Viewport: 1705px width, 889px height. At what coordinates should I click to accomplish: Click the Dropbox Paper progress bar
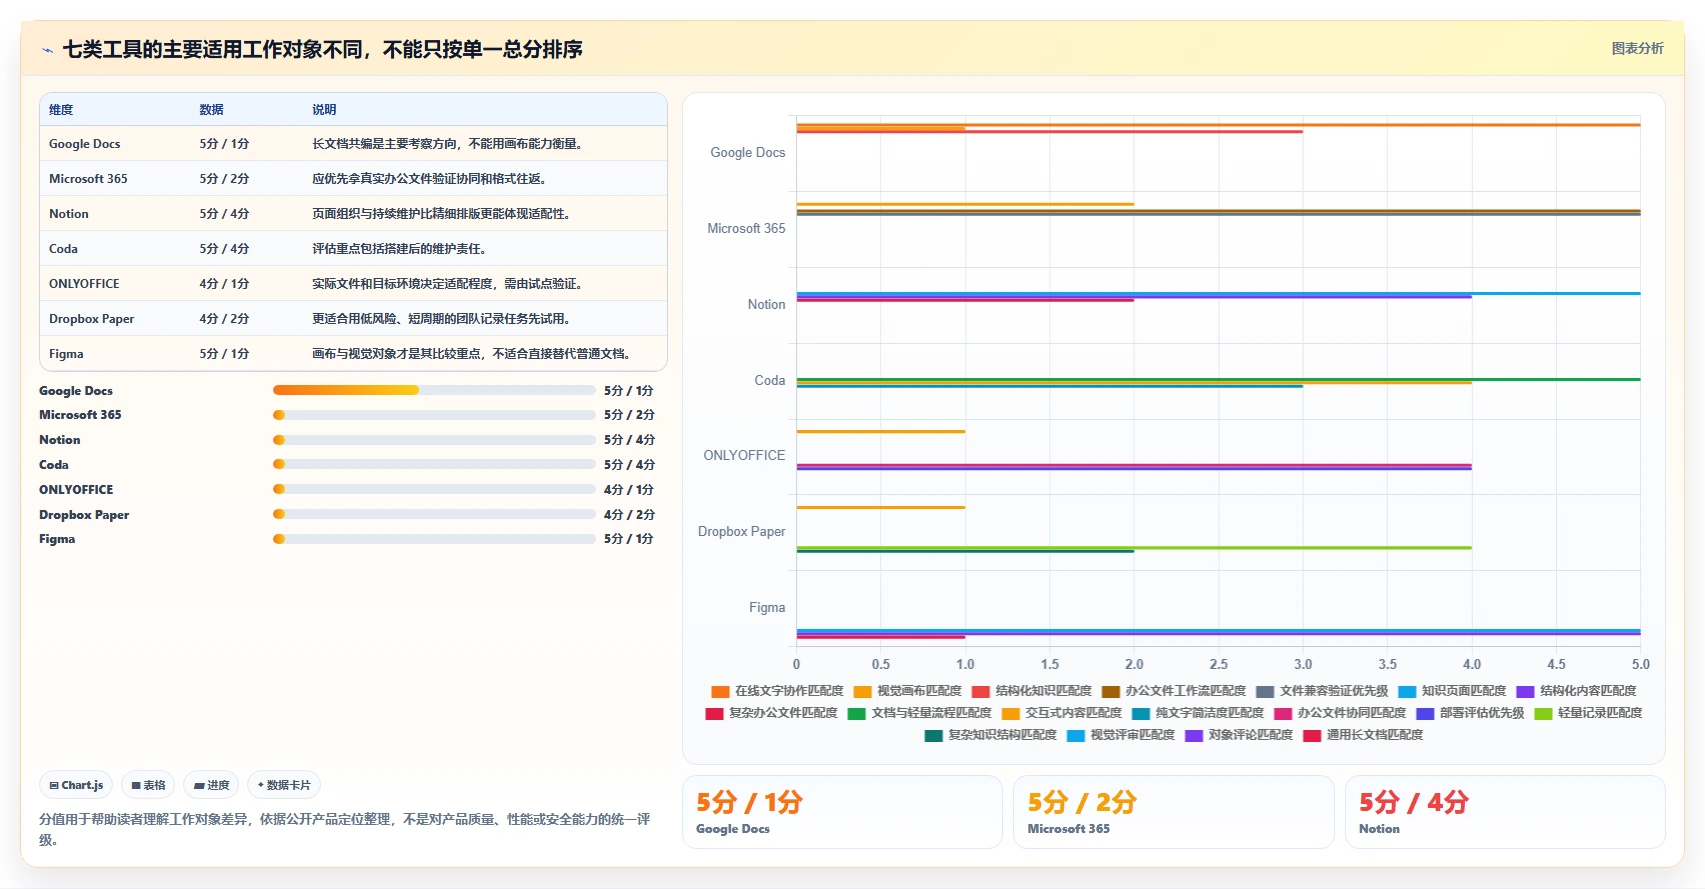coord(434,514)
